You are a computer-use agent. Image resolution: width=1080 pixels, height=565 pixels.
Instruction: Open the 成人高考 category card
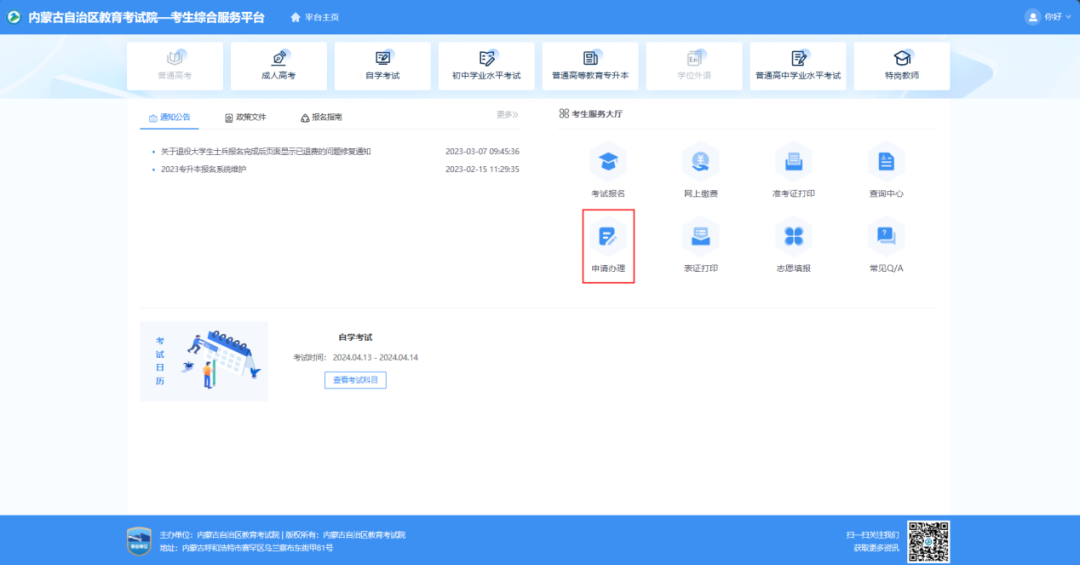pyautogui.click(x=278, y=65)
